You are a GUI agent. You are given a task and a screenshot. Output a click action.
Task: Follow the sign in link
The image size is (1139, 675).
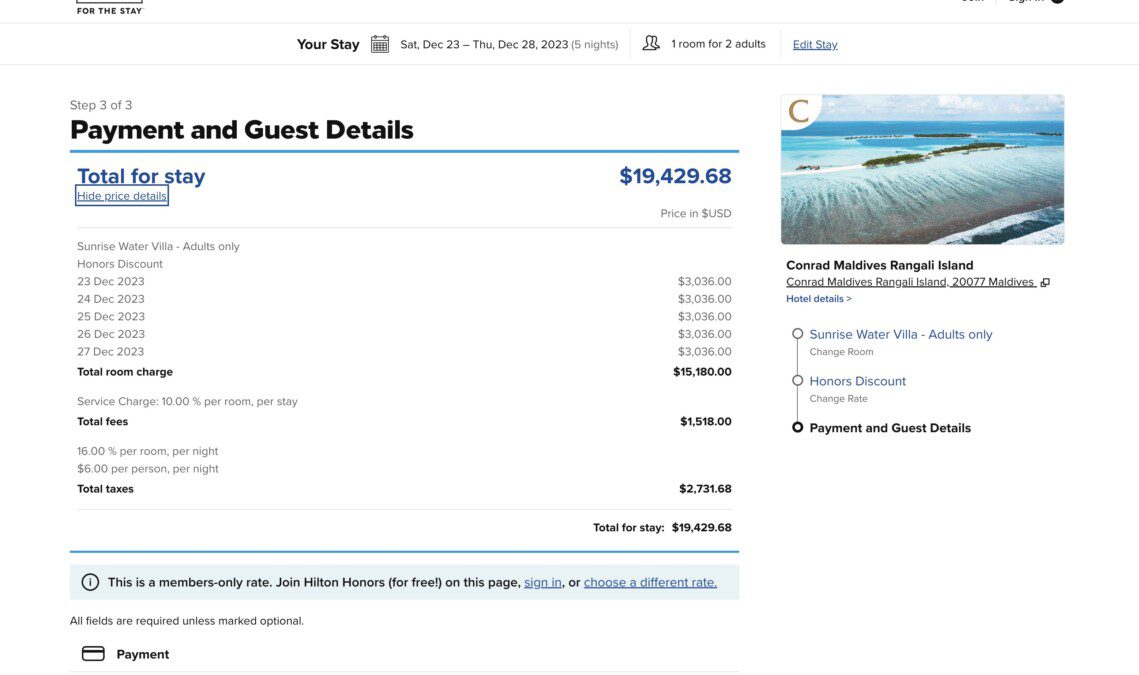[x=543, y=582]
